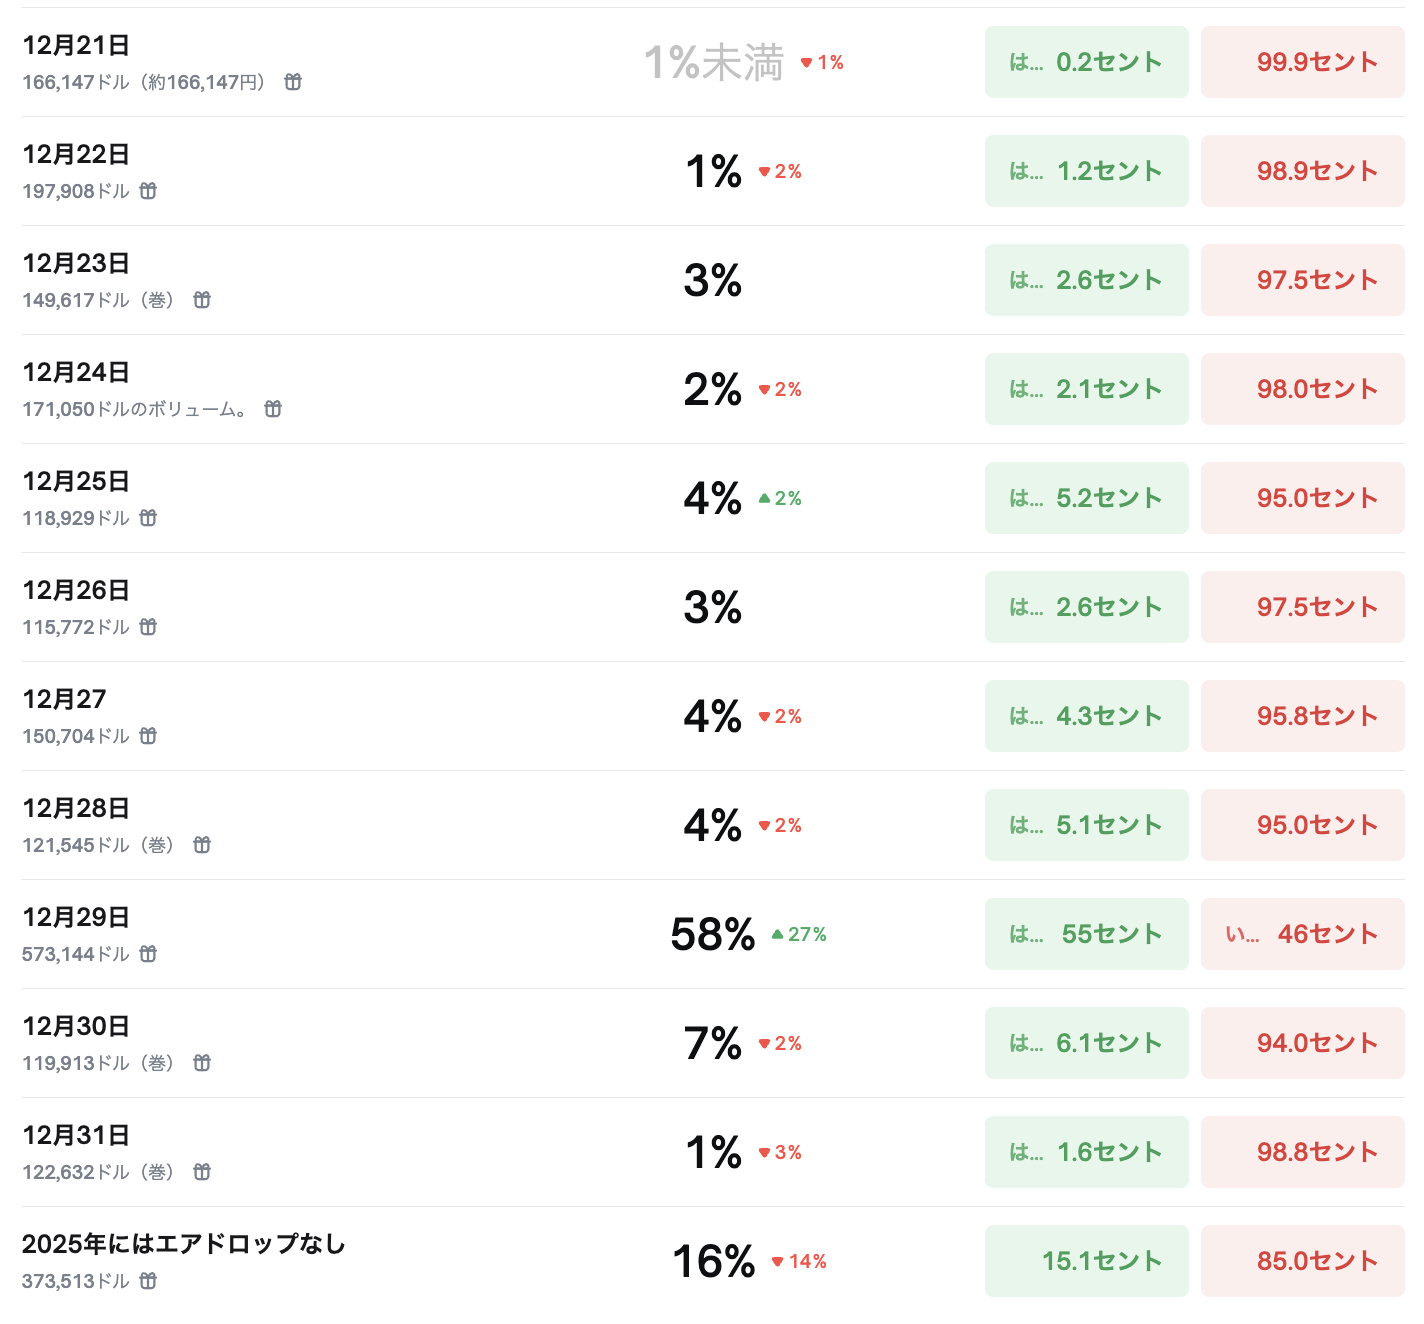Screen dimensions: 1424x1324
Task: Click the 12月25日 date label
Action: [76, 481]
